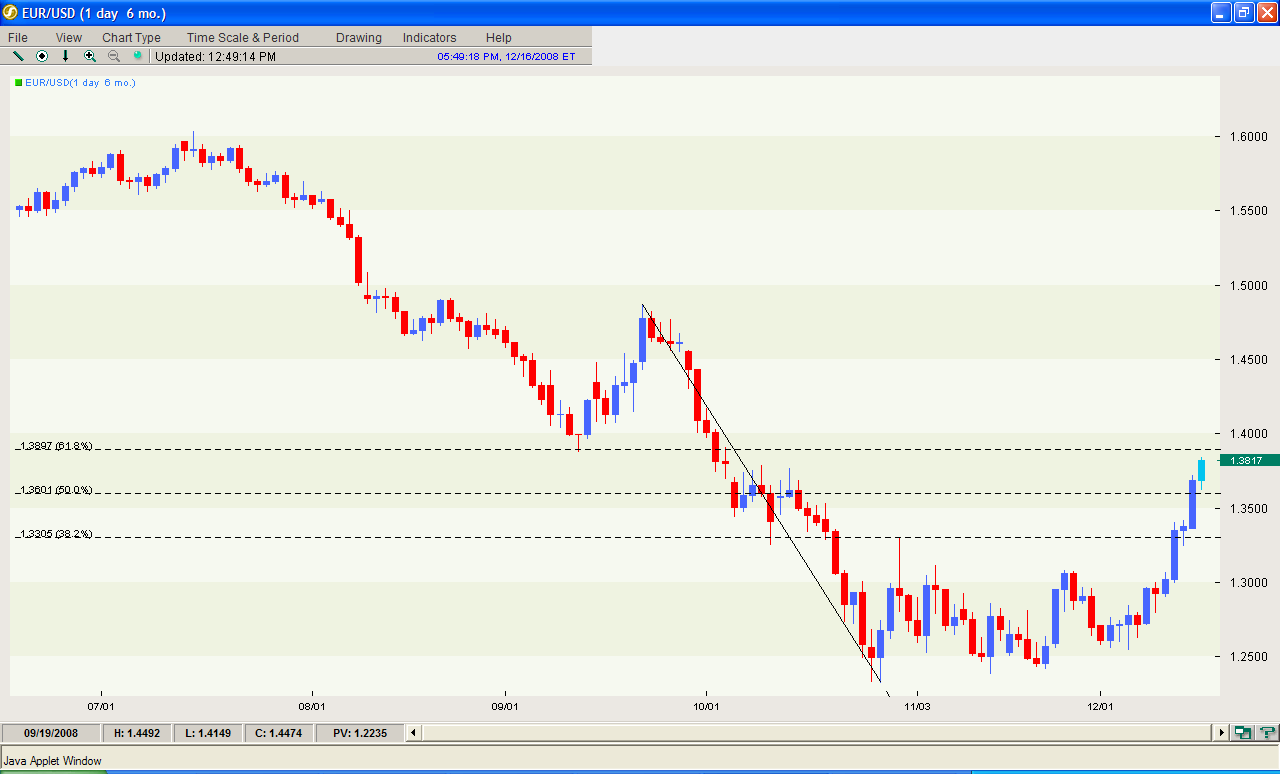The width and height of the screenshot is (1280, 774).
Task: Click the Java Applet Window status text
Action: pyautogui.click(x=53, y=761)
